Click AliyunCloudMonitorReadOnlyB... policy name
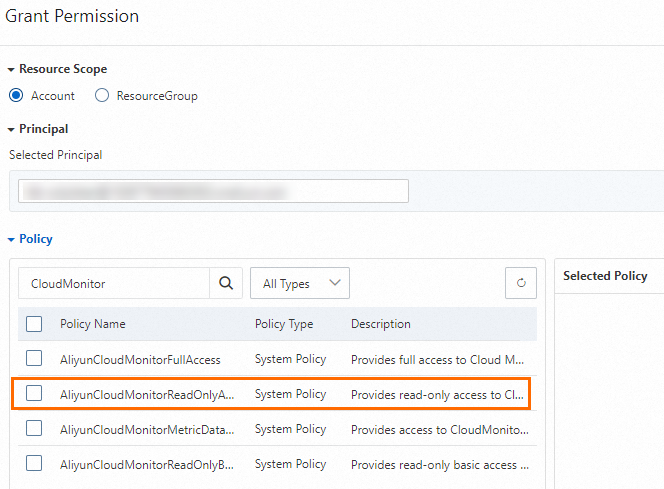This screenshot has width=664, height=489. 147,465
